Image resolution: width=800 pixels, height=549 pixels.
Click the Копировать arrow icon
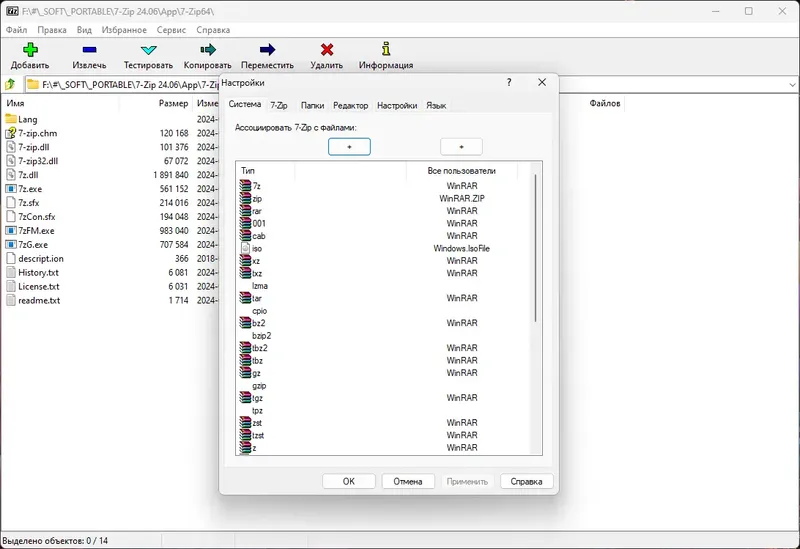pos(208,49)
